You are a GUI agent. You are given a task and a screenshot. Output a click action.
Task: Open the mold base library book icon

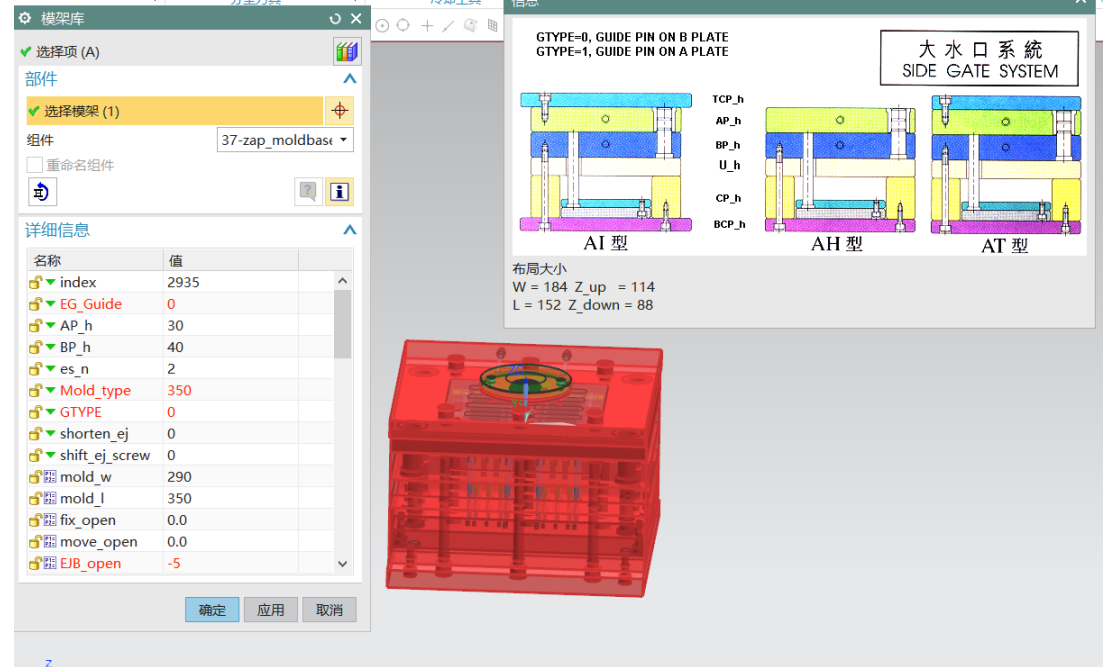pos(346,52)
